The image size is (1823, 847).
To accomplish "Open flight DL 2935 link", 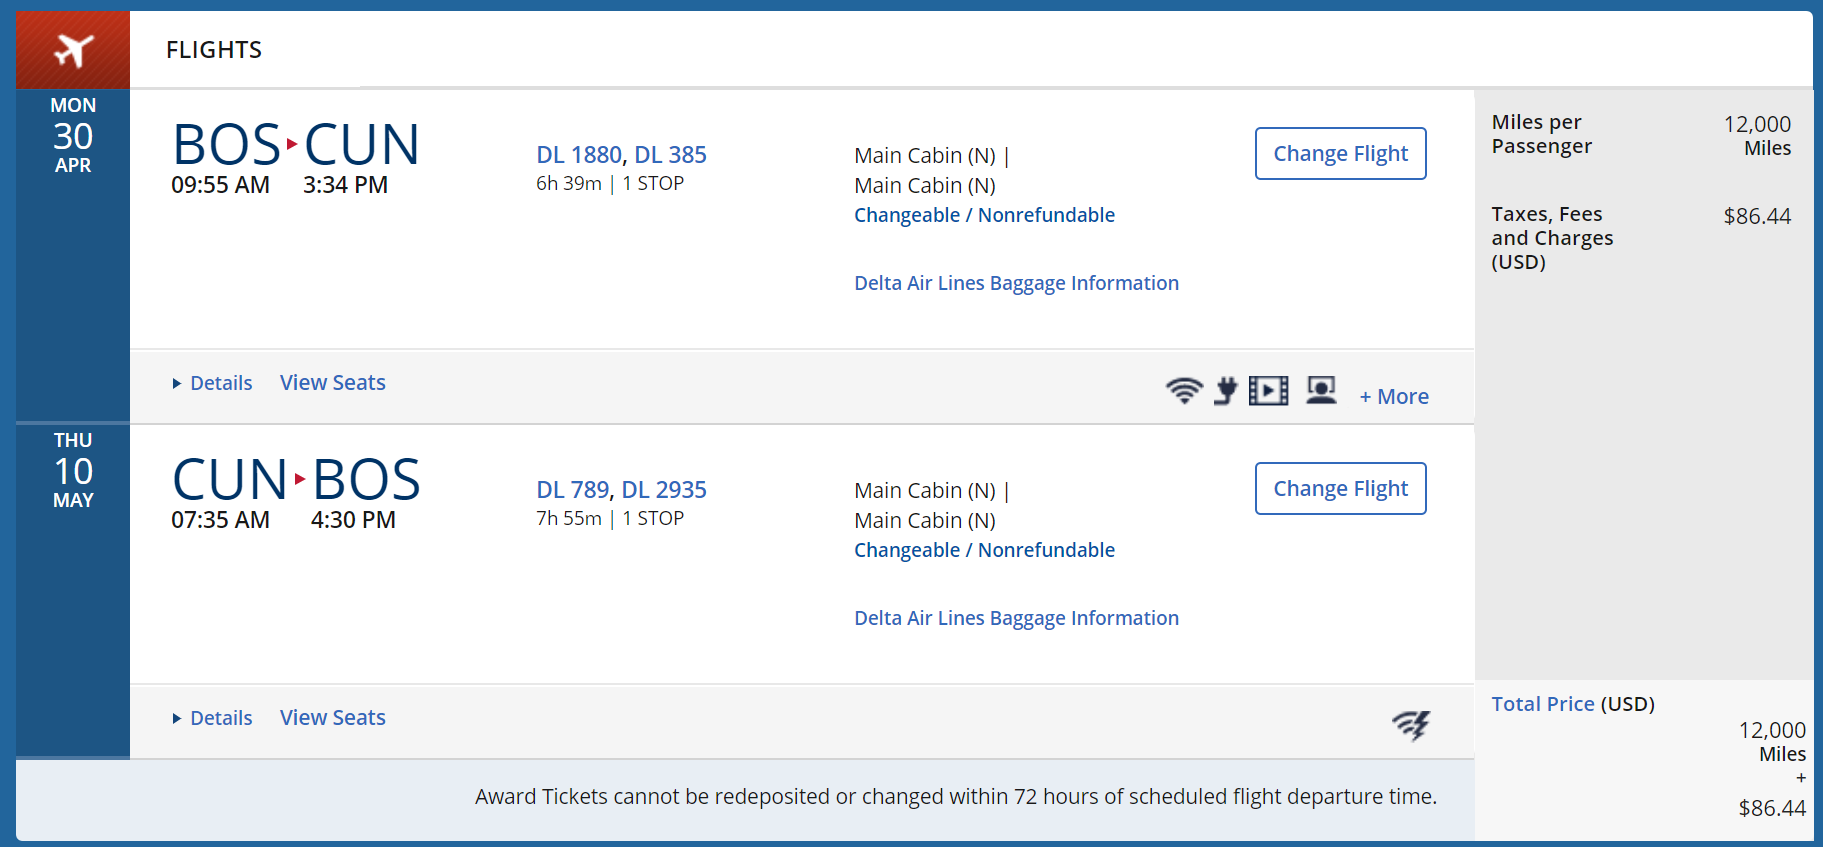I will pyautogui.click(x=664, y=490).
